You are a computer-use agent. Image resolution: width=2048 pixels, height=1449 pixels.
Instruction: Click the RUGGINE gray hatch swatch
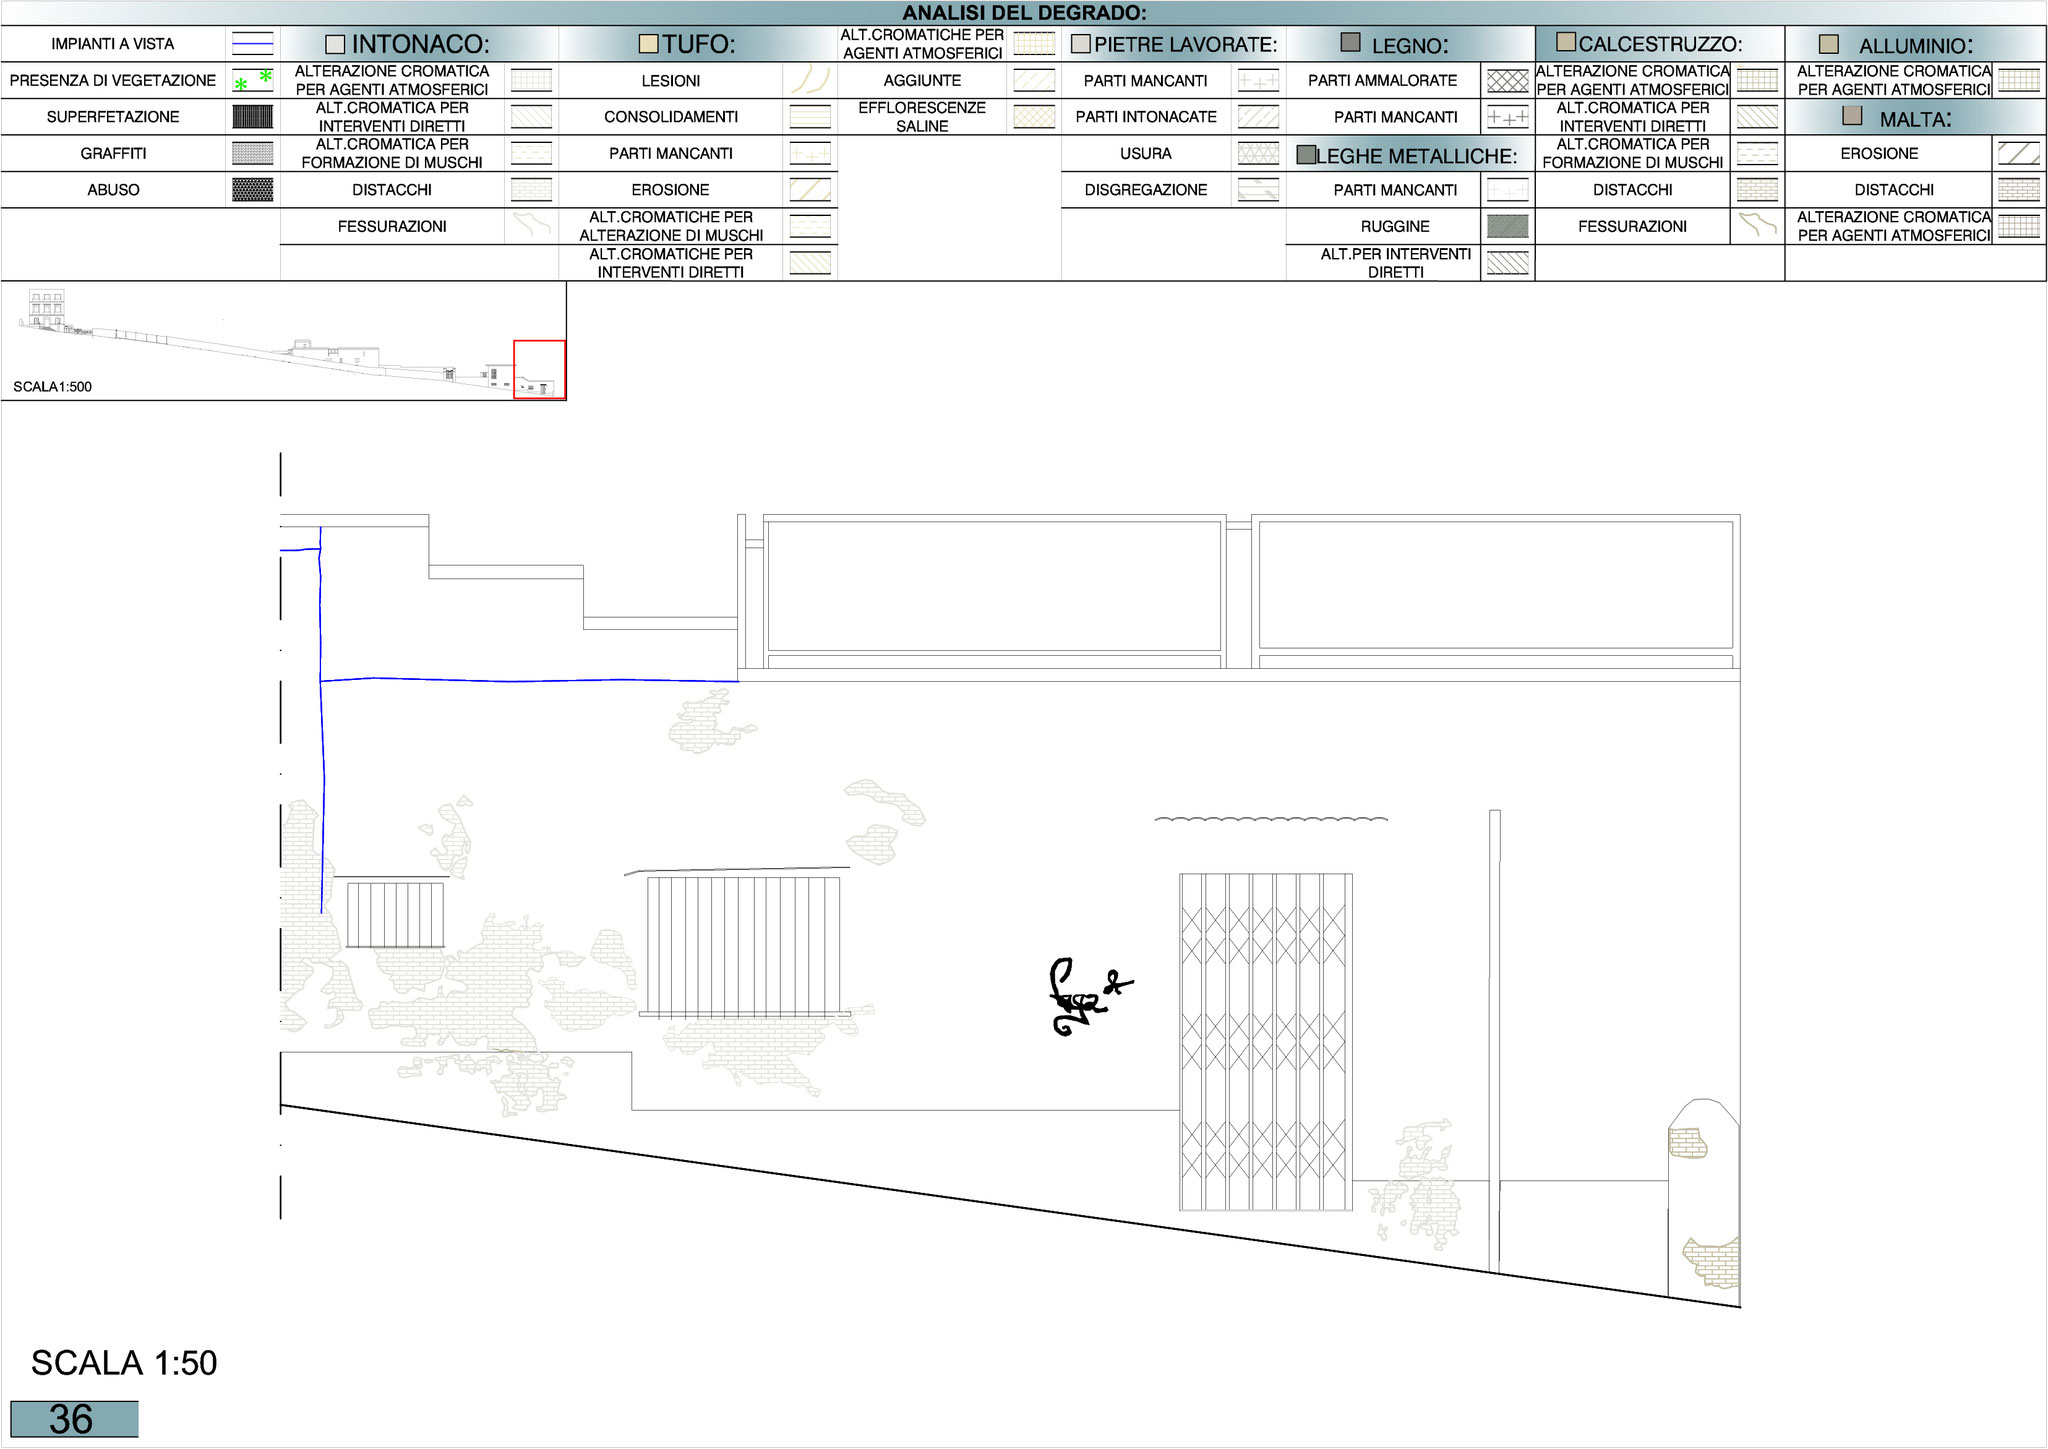point(1507,227)
